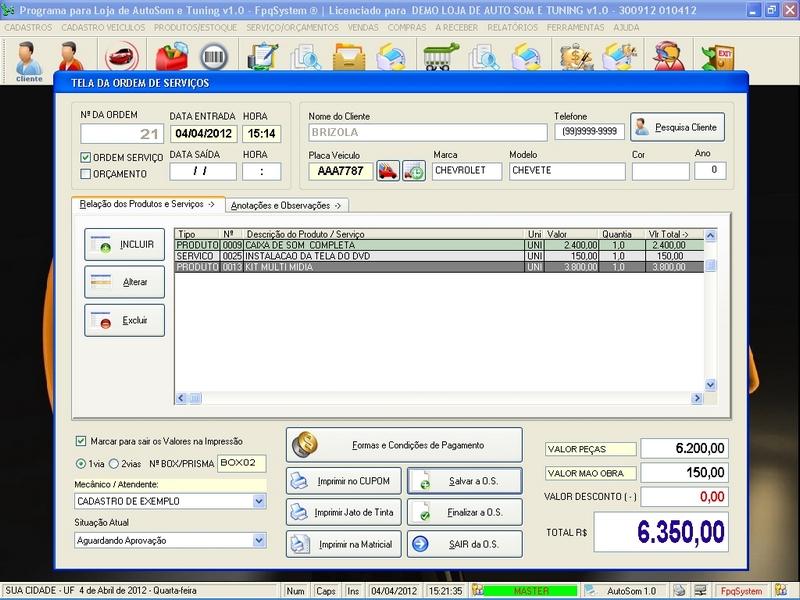Click the Pesquisa Cliente button

pos(676,128)
